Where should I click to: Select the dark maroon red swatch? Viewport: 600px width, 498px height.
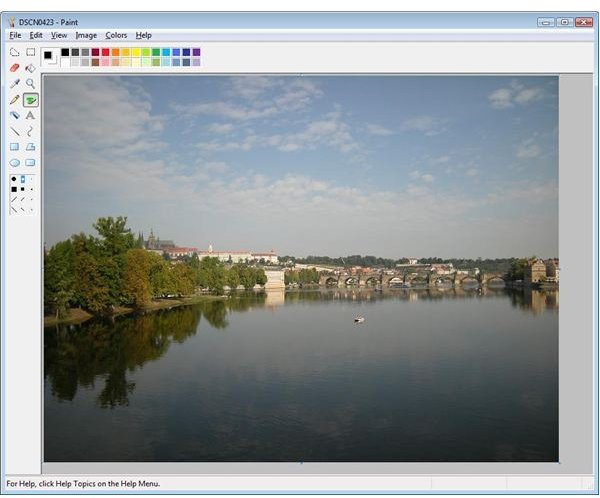pyautogui.click(x=95, y=52)
